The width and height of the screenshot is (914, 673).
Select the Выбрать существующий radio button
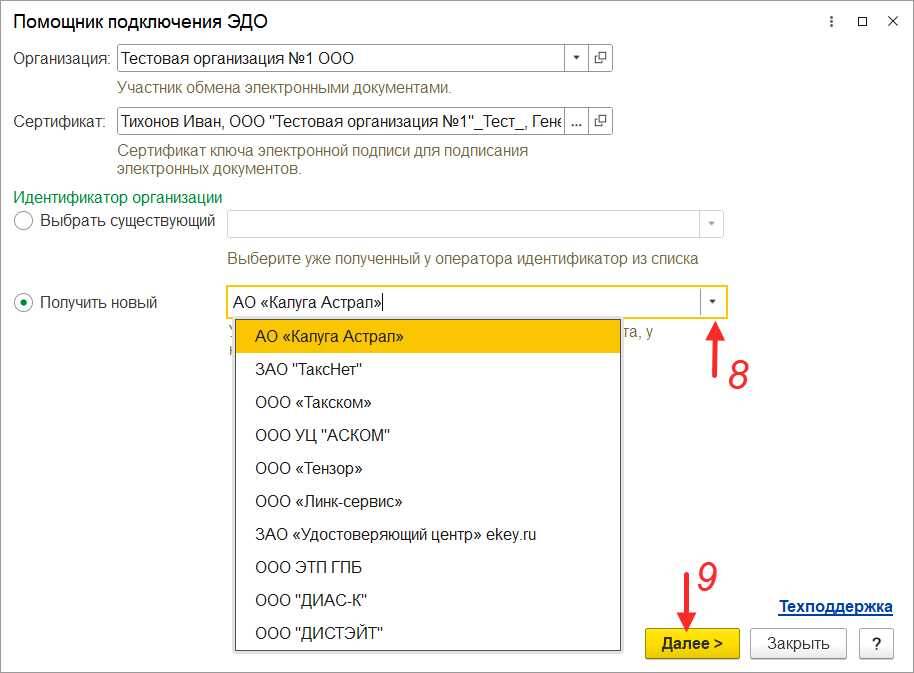click(x=23, y=221)
